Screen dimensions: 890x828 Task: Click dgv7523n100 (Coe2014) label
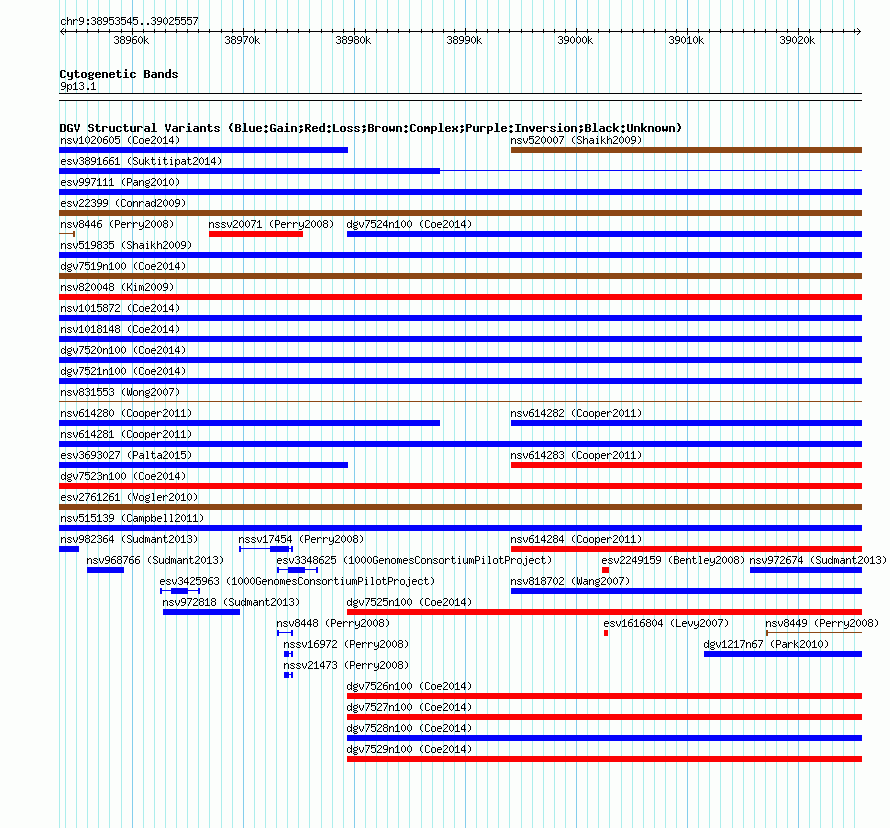pos(123,476)
